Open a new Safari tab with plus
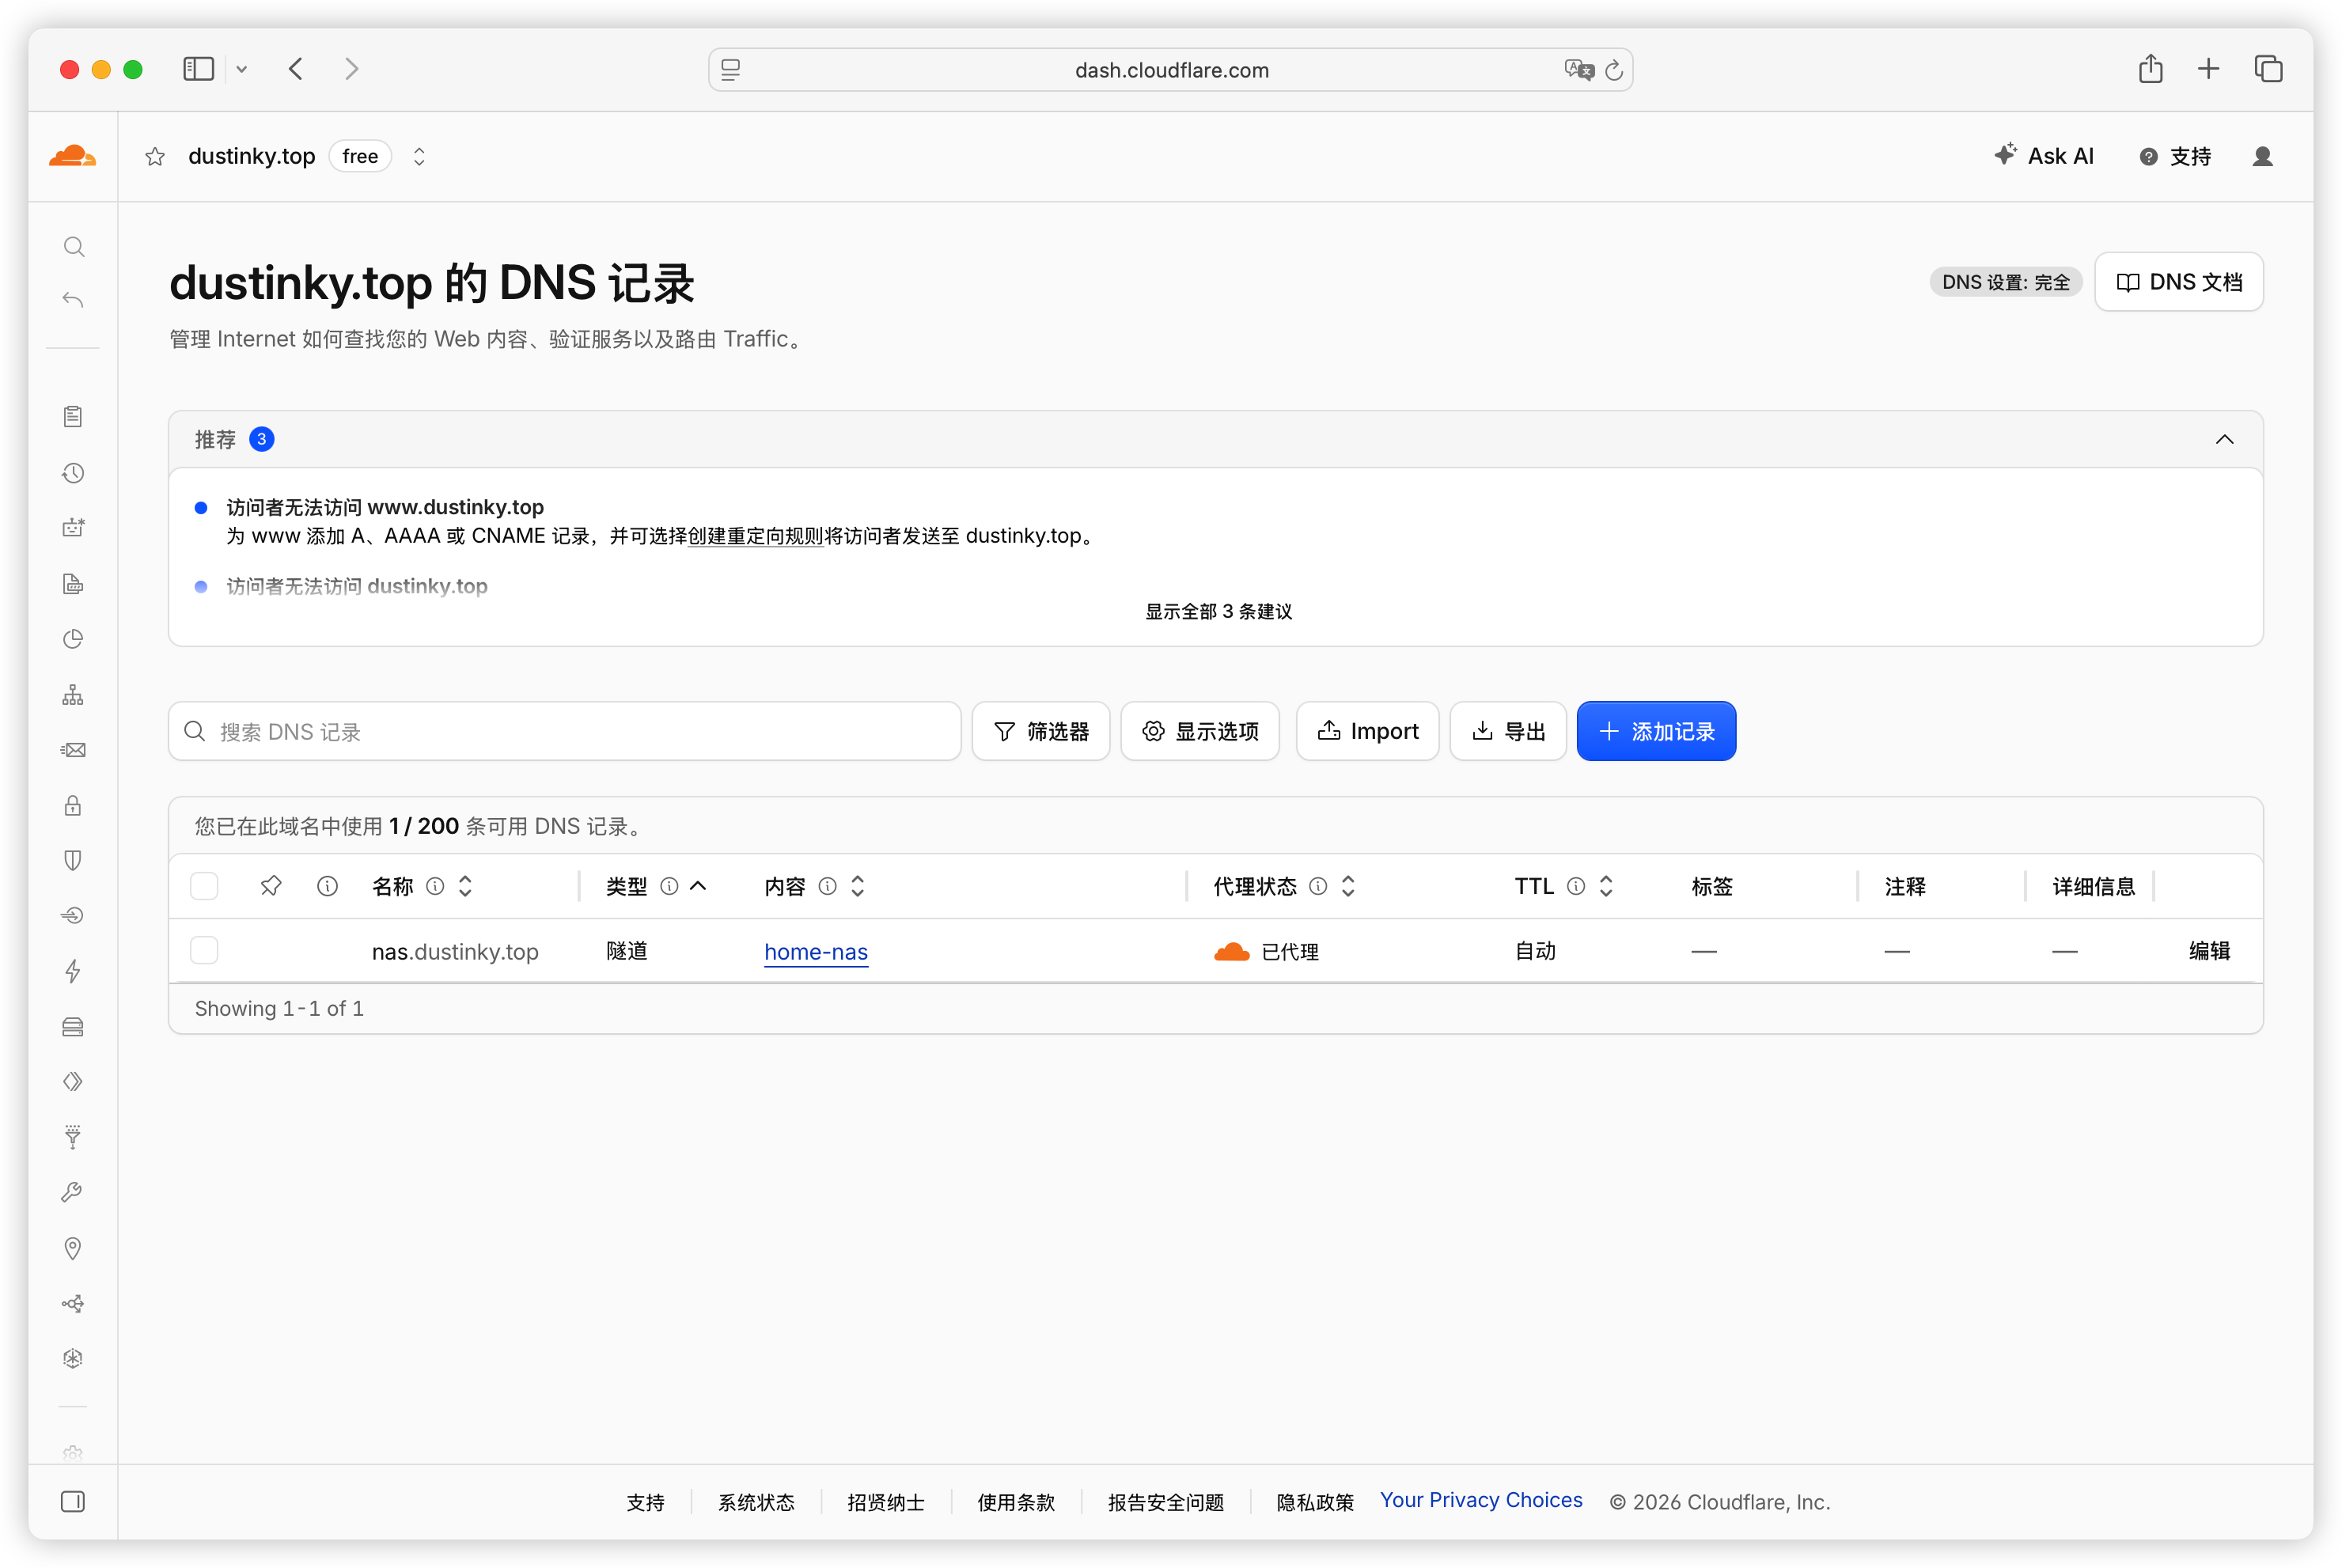The height and width of the screenshot is (1568, 2342). [2209, 69]
